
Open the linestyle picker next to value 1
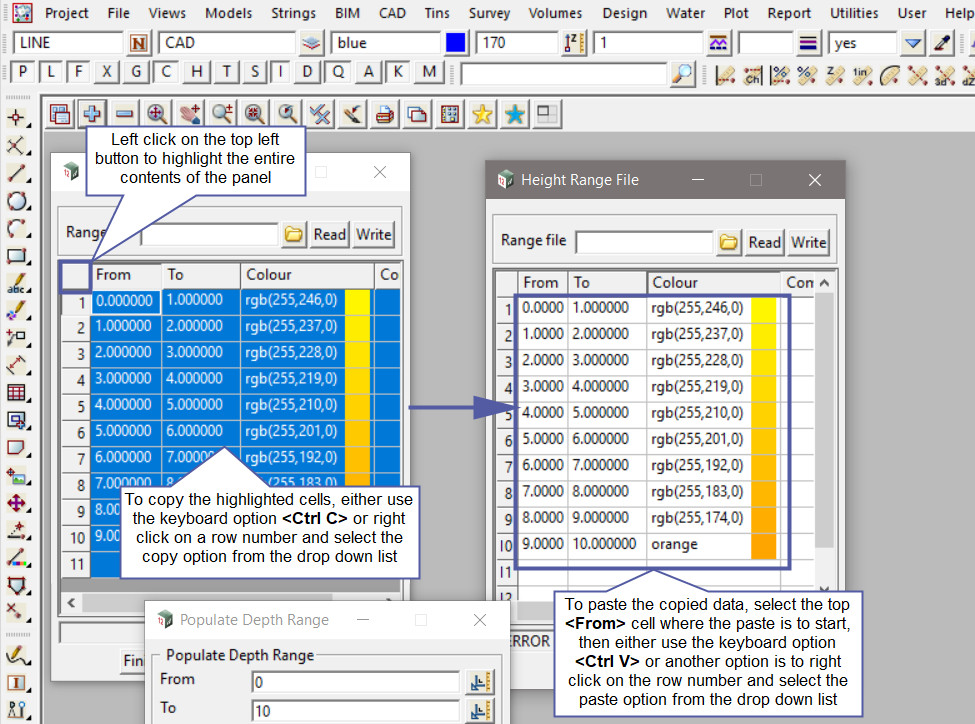(x=718, y=43)
